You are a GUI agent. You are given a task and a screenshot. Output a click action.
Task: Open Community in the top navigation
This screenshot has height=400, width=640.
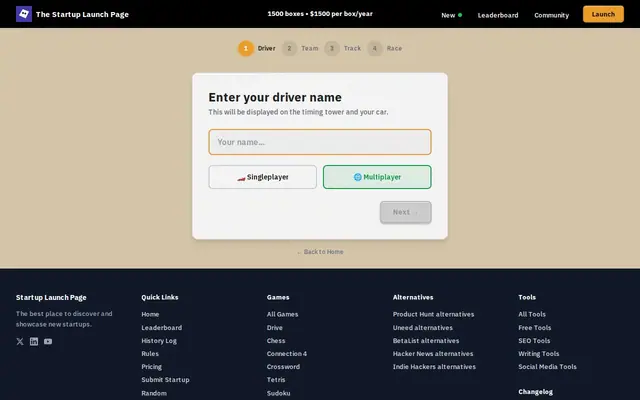tap(551, 15)
